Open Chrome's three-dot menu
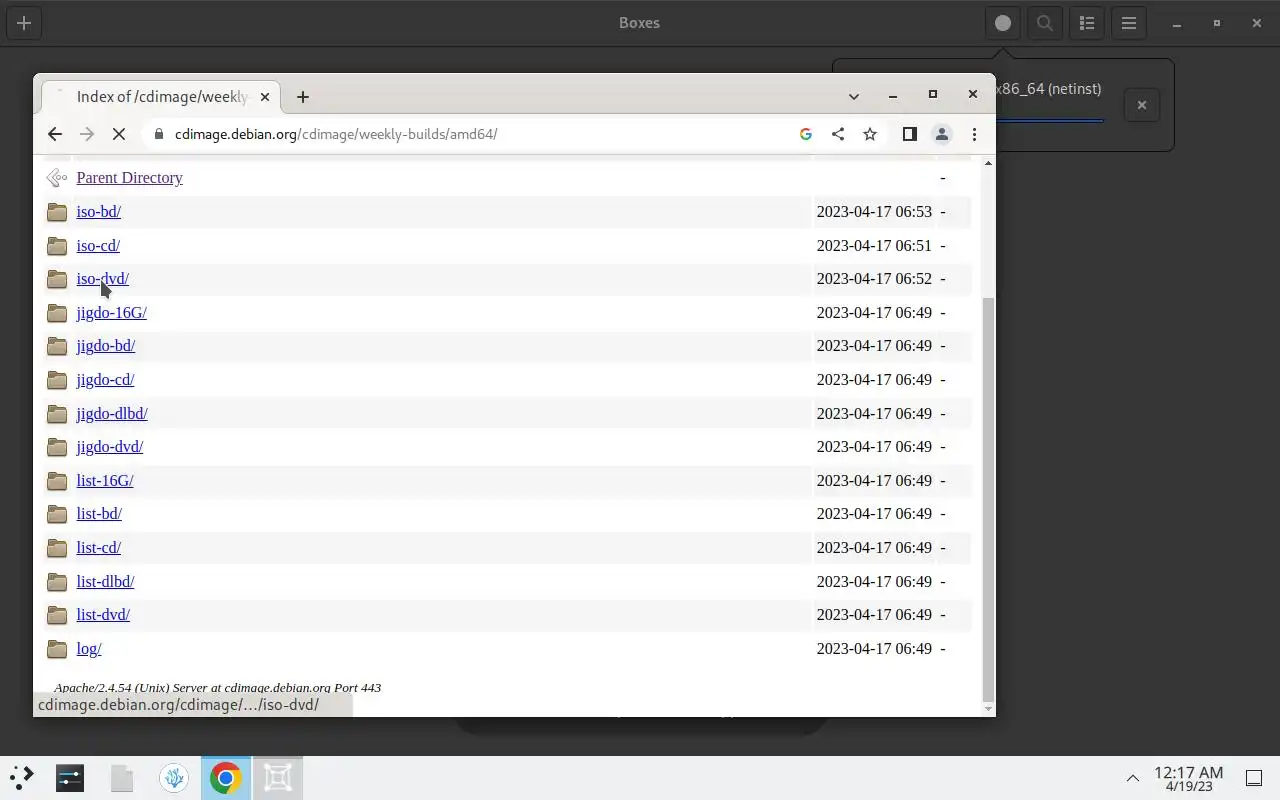 click(x=974, y=134)
